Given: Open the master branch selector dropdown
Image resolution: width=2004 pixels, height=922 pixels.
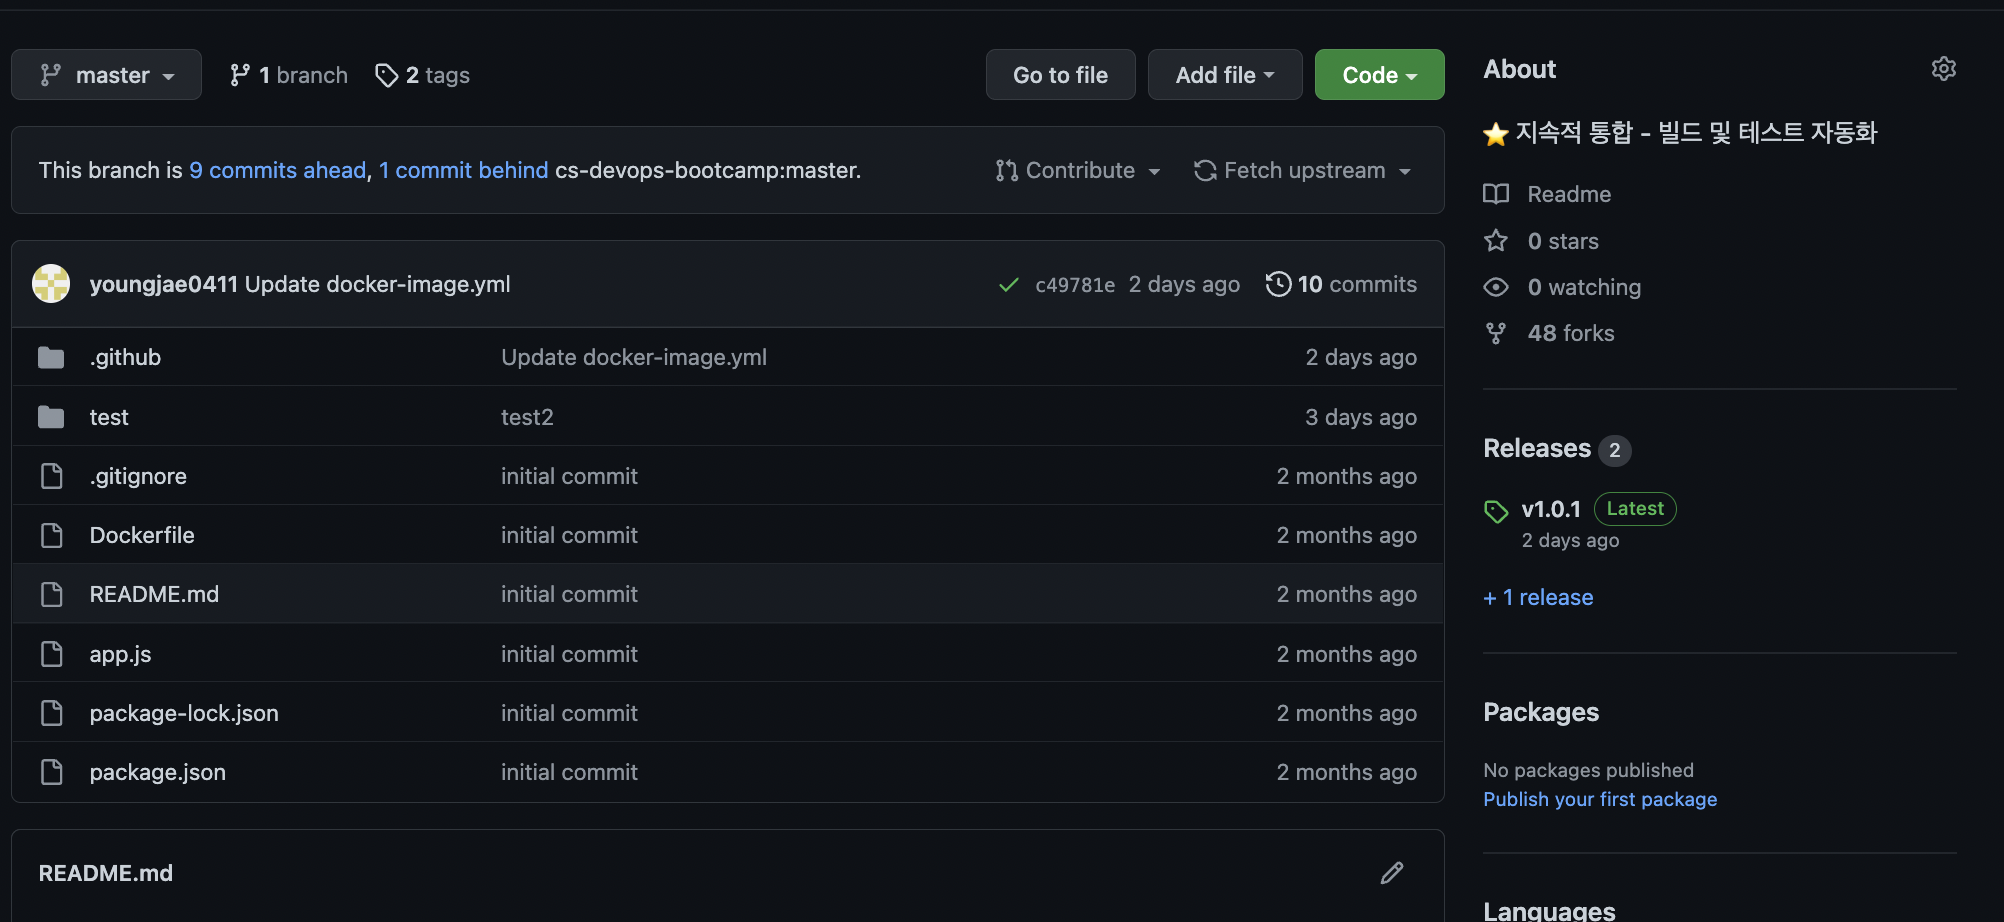Looking at the screenshot, I should (106, 75).
